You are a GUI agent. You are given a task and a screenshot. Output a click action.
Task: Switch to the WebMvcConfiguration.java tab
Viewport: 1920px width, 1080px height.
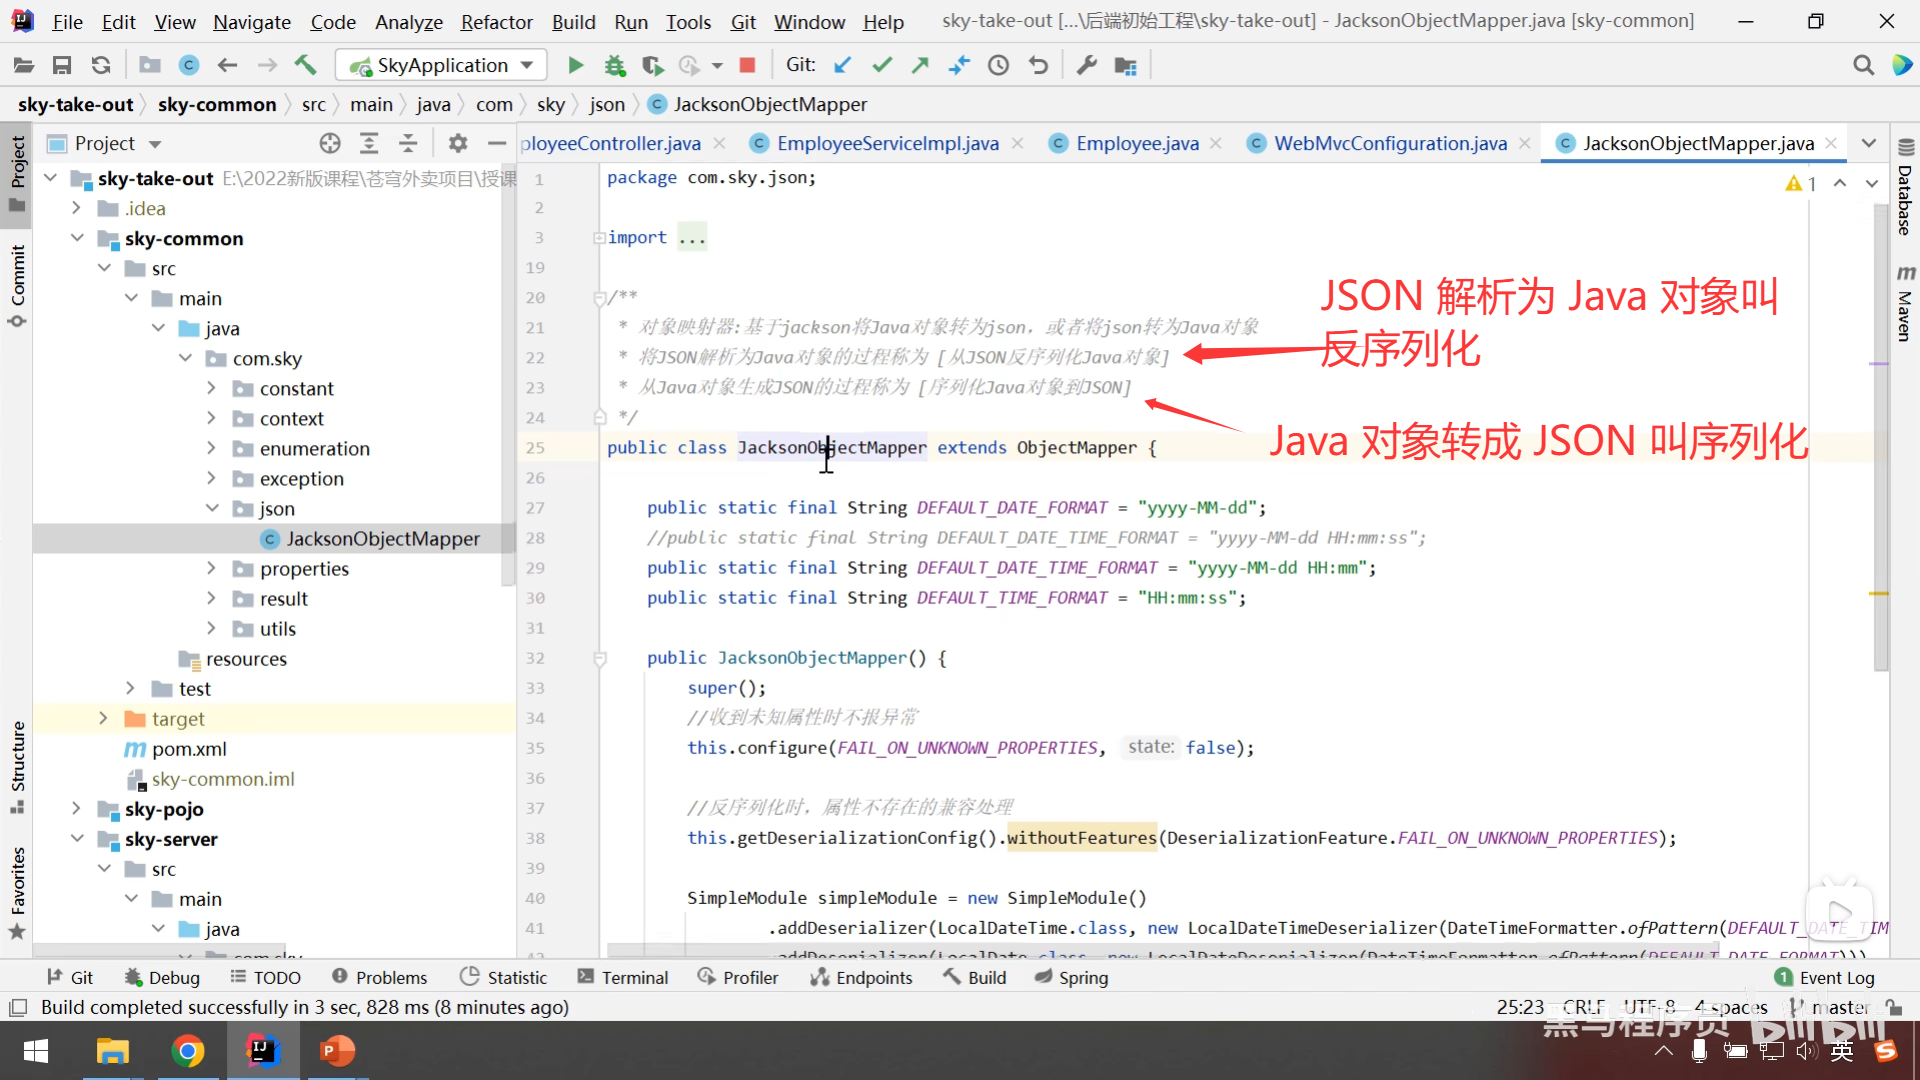pyautogui.click(x=1390, y=144)
